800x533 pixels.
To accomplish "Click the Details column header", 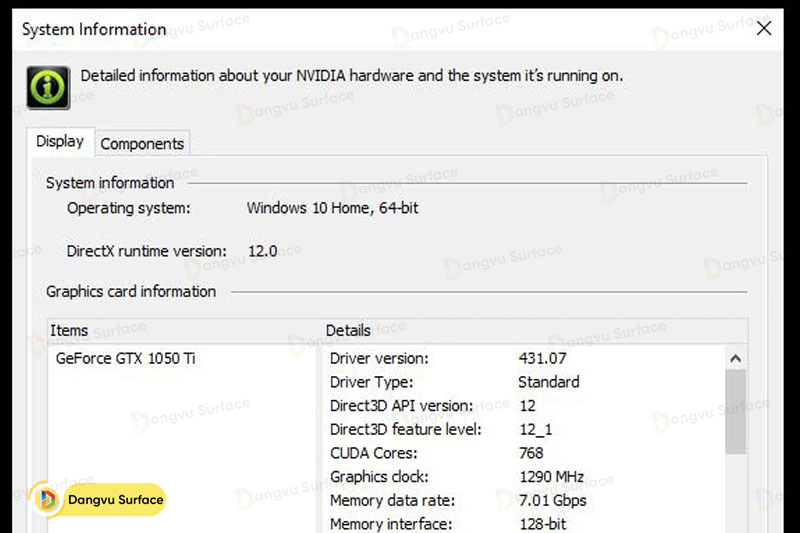I will tap(348, 330).
